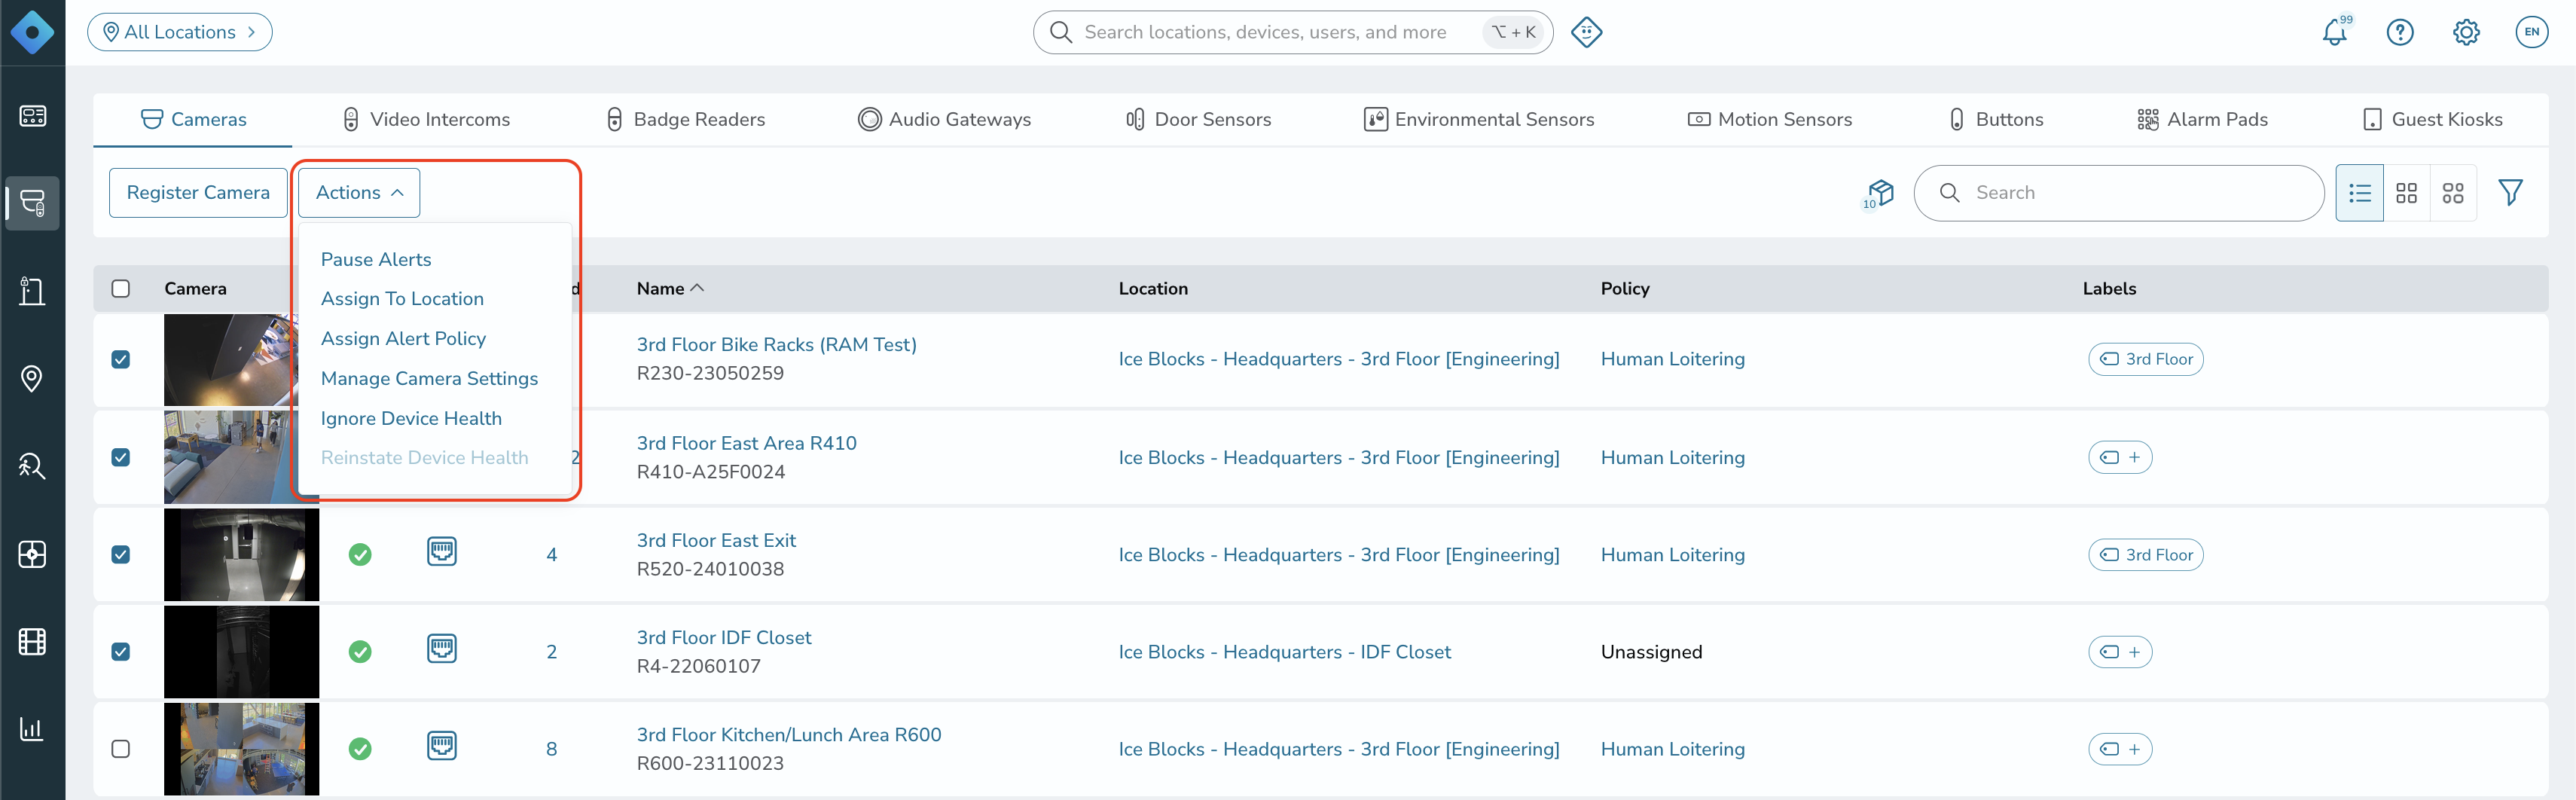This screenshot has width=2576, height=800.
Task: Switch to the Badge Readers tab
Action: 686,119
